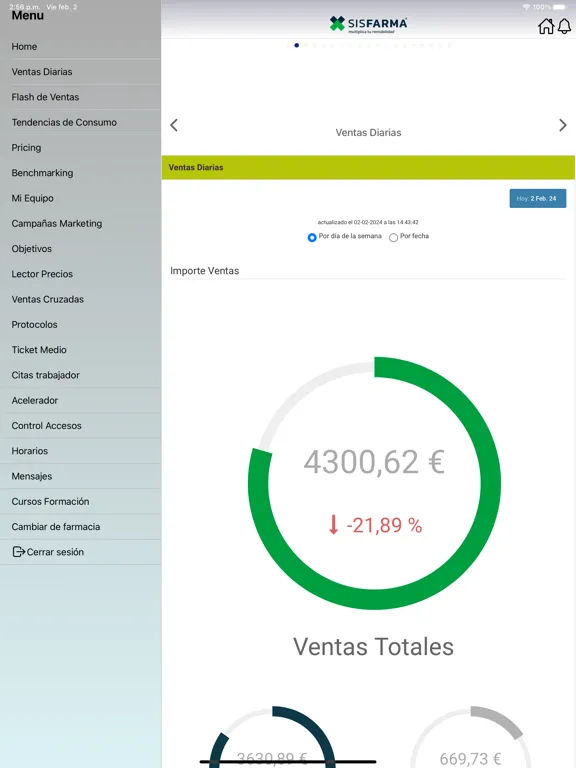Tap the Ventas Totales green ring chart

click(374, 483)
